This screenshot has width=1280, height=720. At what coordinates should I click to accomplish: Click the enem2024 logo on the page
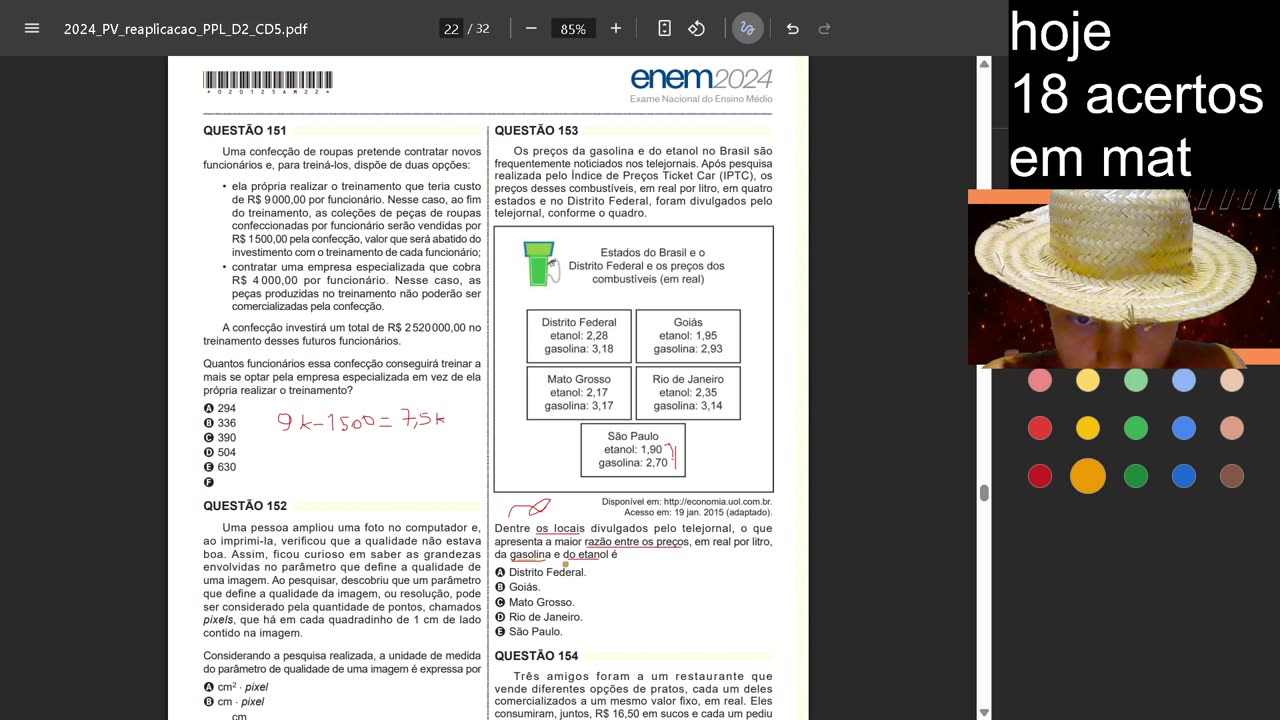tap(701, 80)
